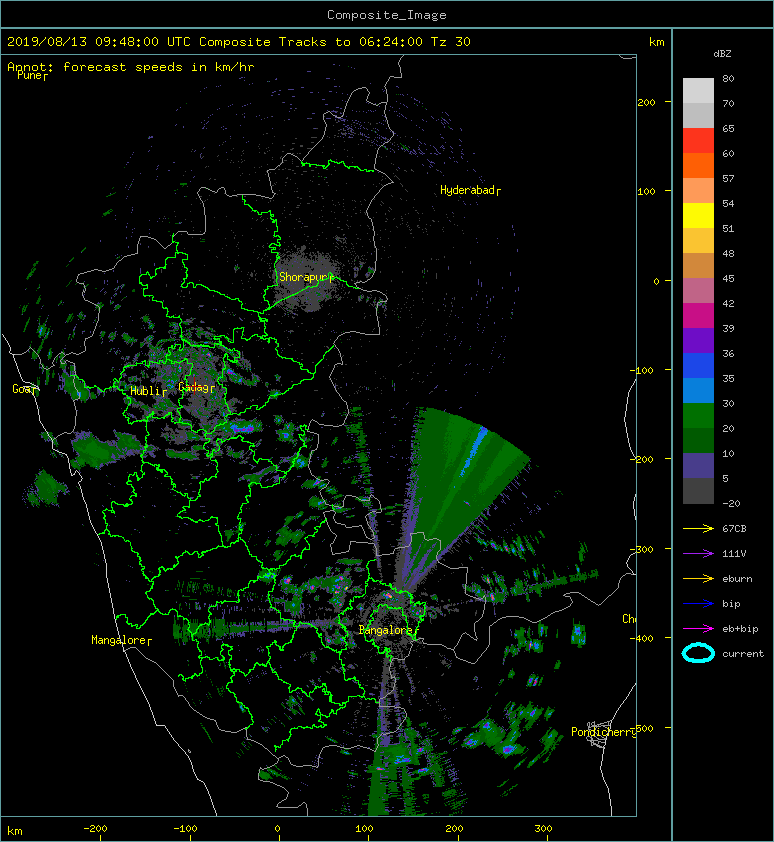Image resolution: width=774 pixels, height=842 pixels.
Task: Click the Mangalore city label
Action: [119, 640]
